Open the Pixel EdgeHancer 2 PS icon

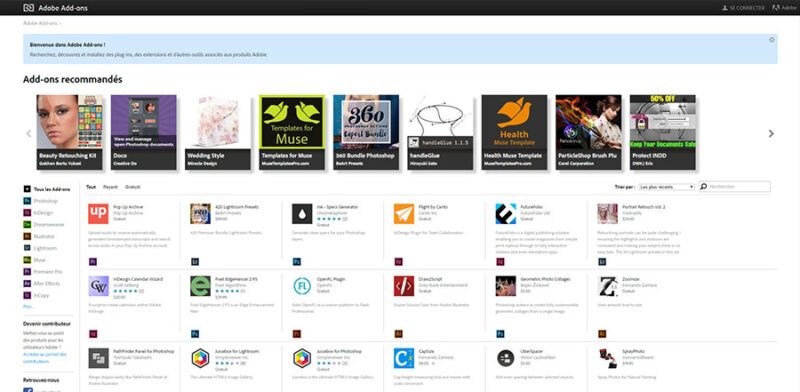(200, 286)
